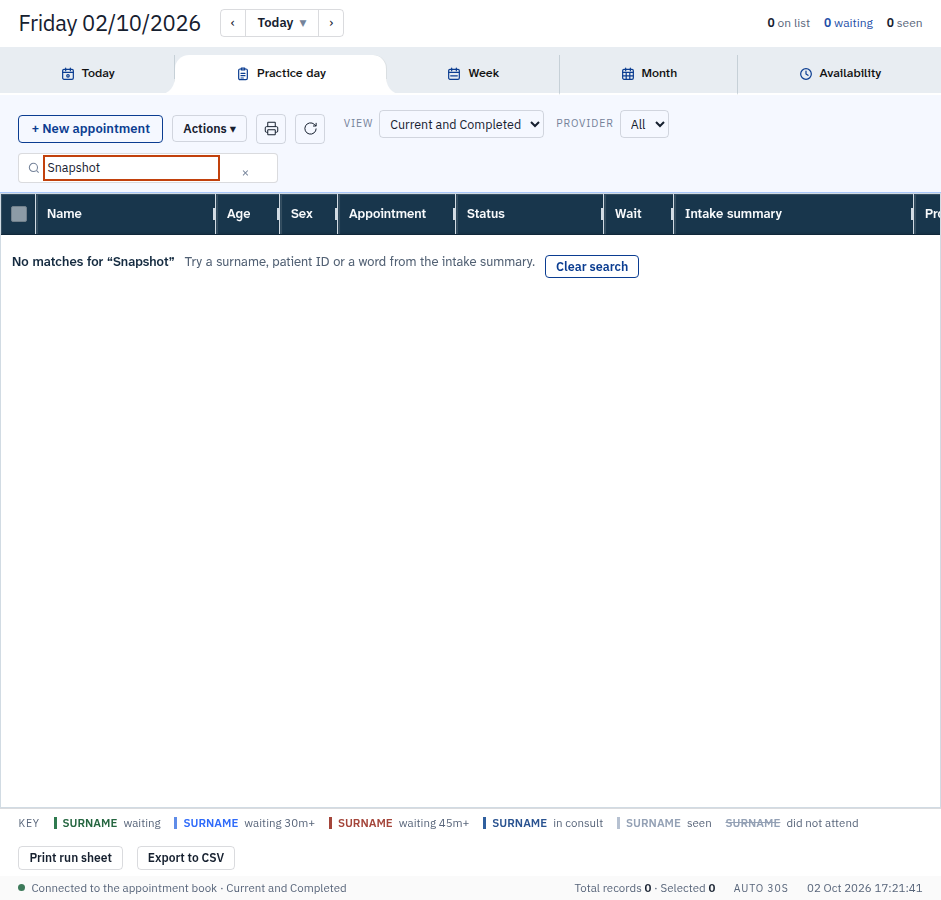Image resolution: width=941 pixels, height=900 pixels.
Task: Click Export to CSV button
Action: coord(185,858)
